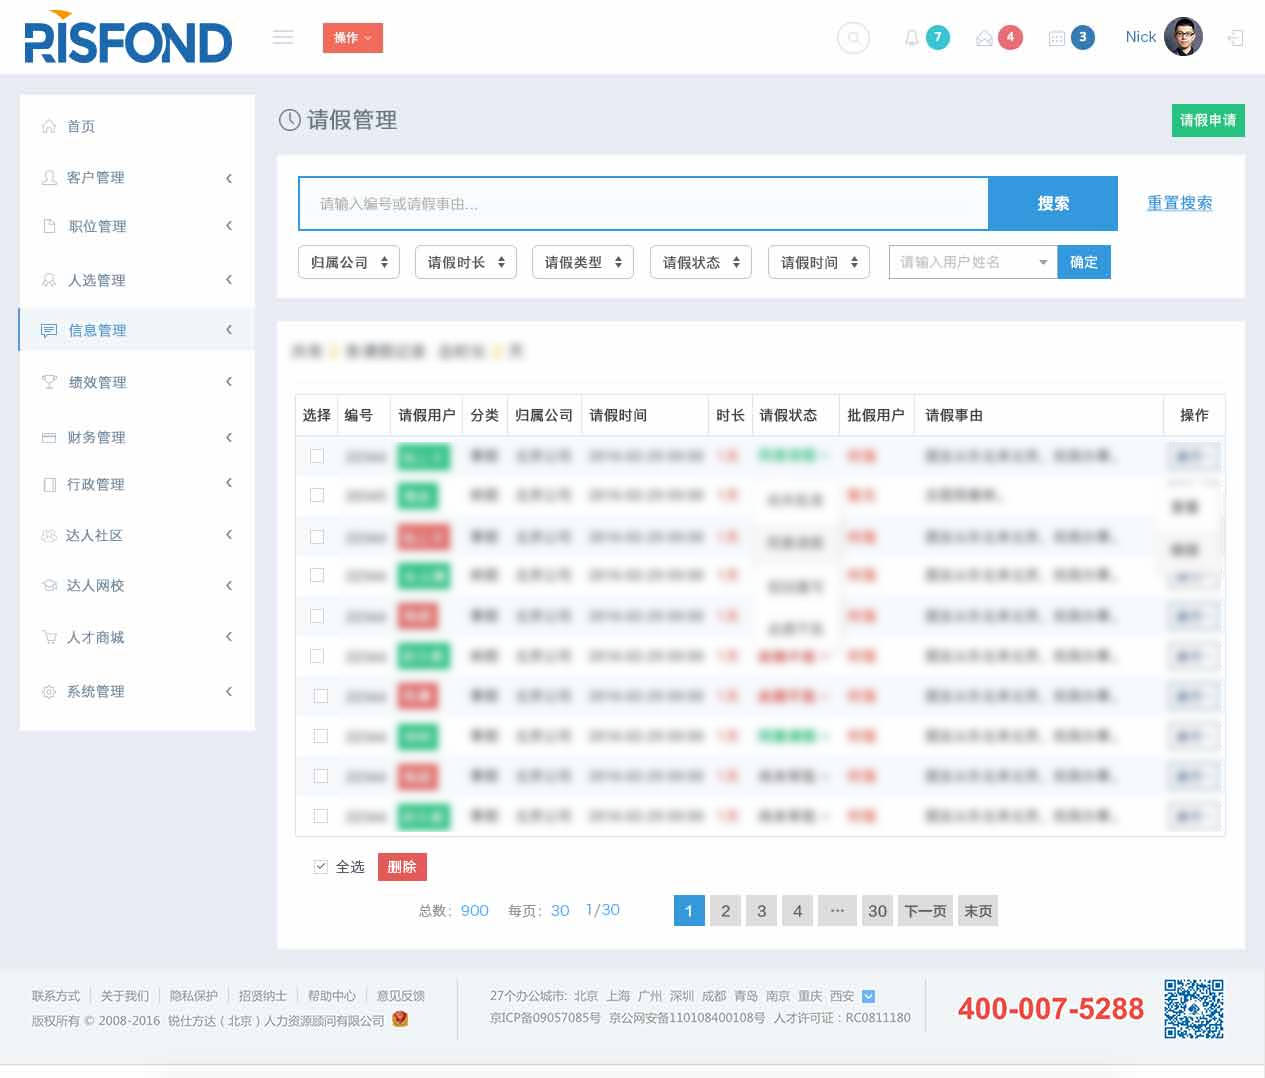Screen dimensions: 1265x1078
Task: Click the 重置搜索 link
Action: tap(1179, 203)
